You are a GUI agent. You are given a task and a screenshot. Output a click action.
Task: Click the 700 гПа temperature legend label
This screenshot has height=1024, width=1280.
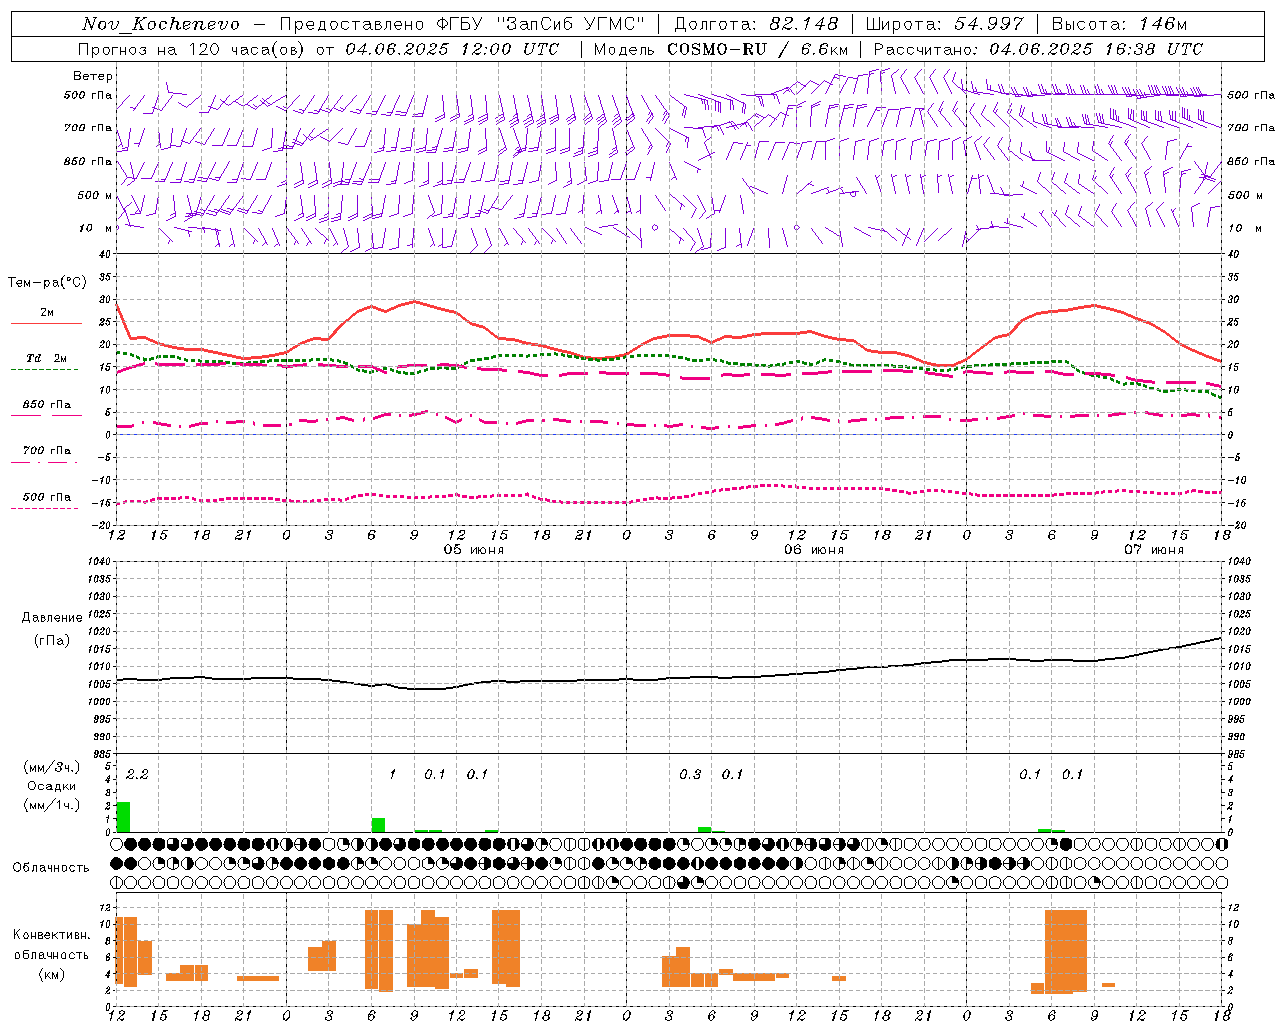tap(46, 451)
